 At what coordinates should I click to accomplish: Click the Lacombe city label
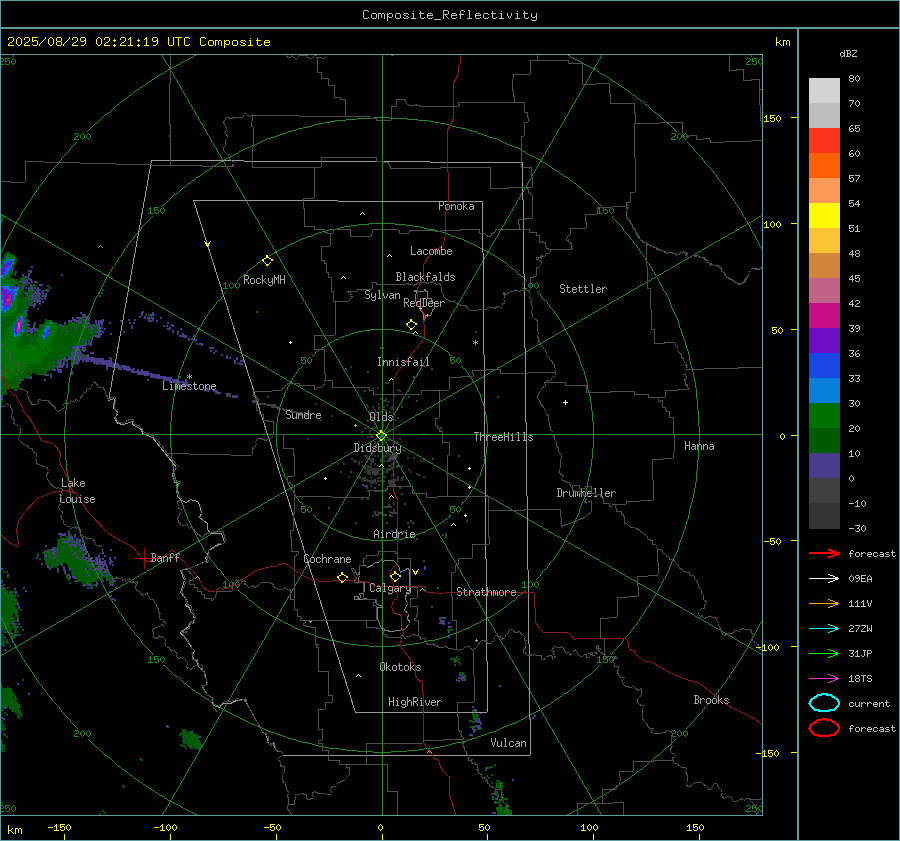click(x=431, y=251)
